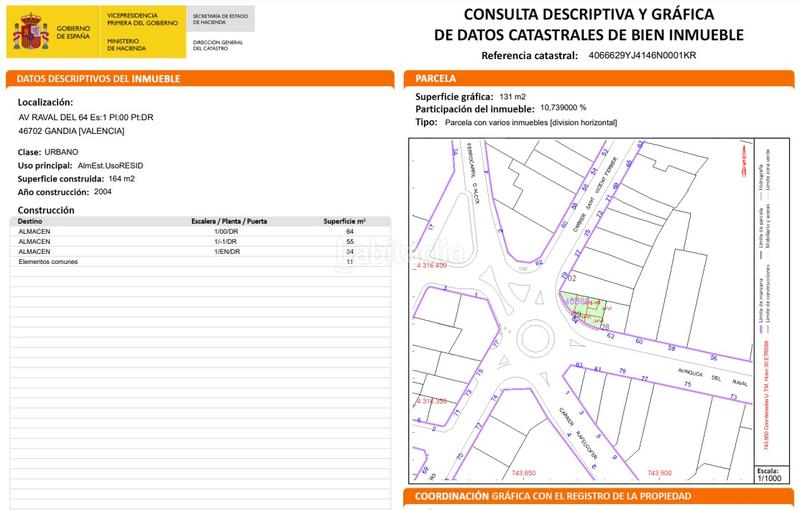
Task: Click the '1/-1/DR' table cell
Action: (226, 242)
